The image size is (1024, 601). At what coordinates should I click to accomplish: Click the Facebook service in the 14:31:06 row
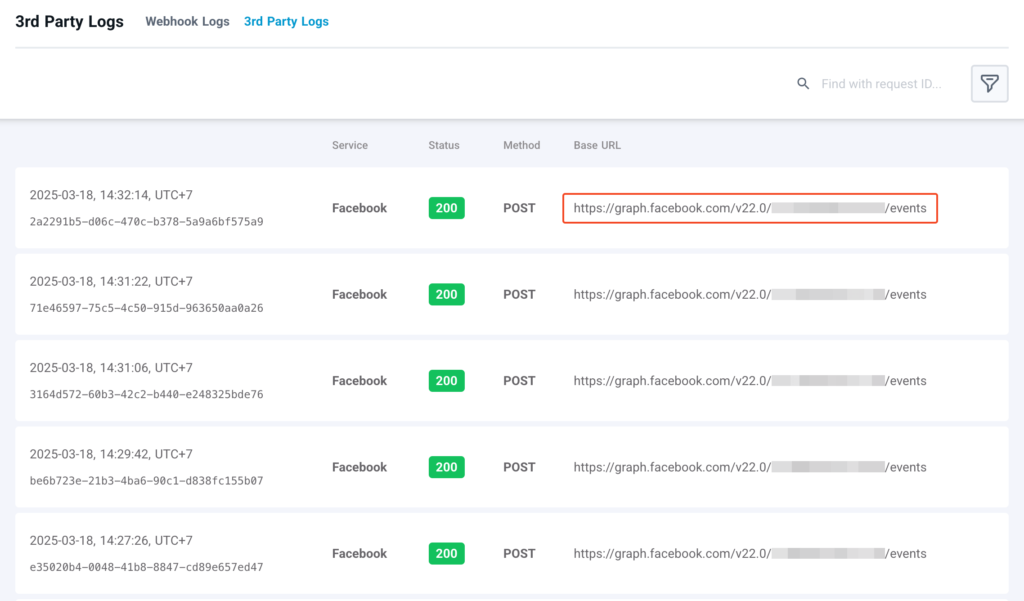(359, 380)
